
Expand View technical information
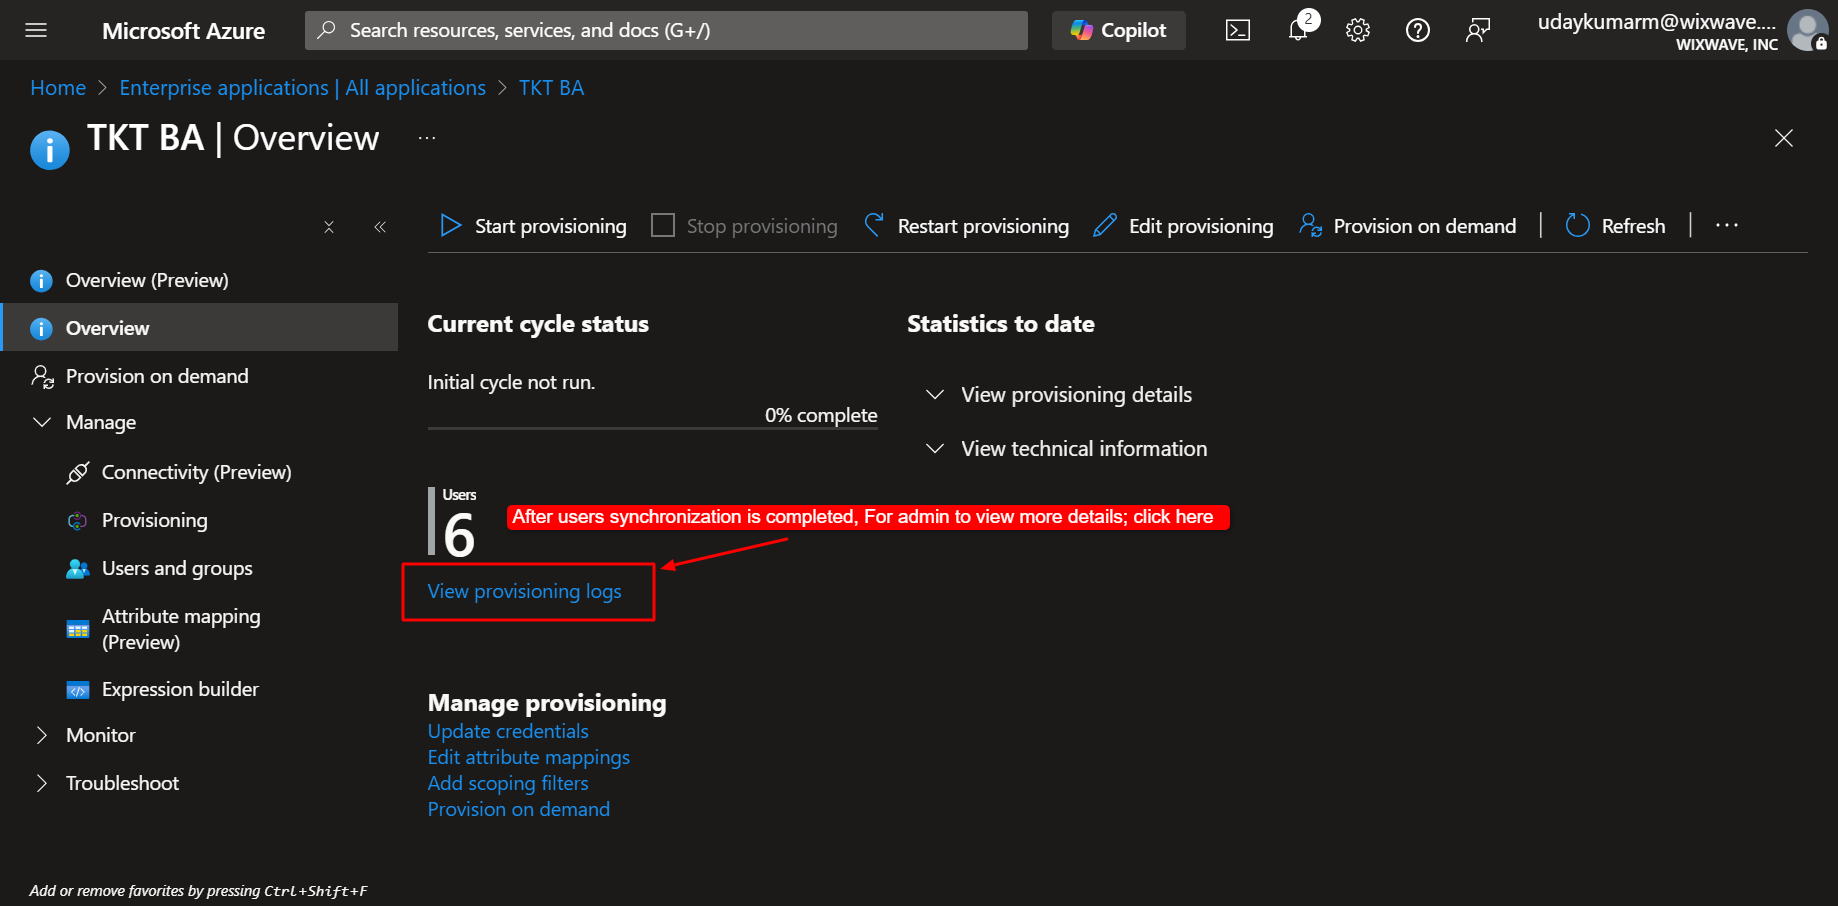point(1067,449)
